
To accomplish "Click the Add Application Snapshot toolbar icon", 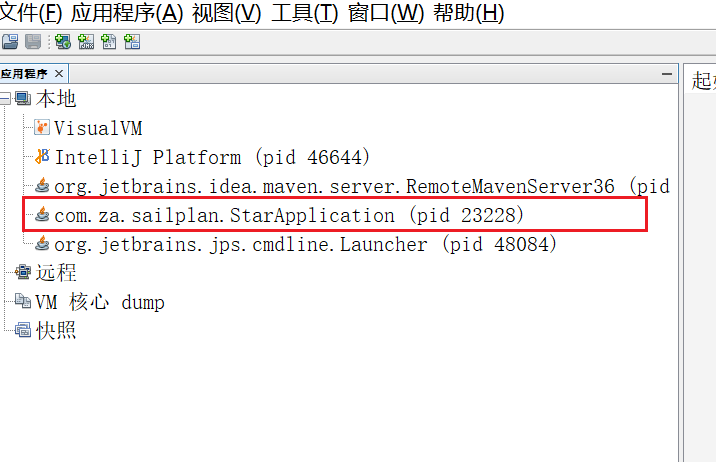I will click(132, 42).
